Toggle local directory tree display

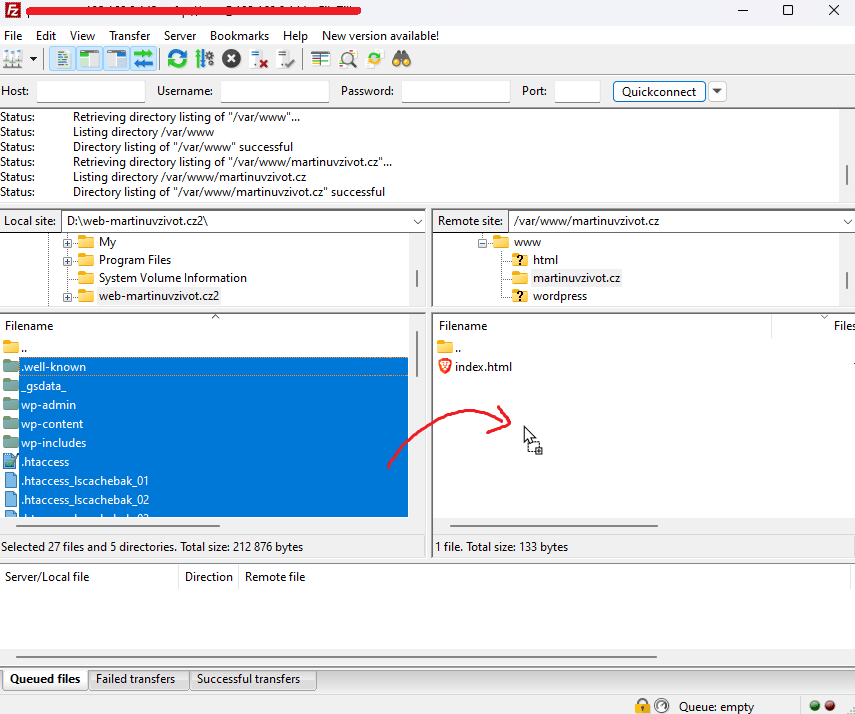coord(90,59)
